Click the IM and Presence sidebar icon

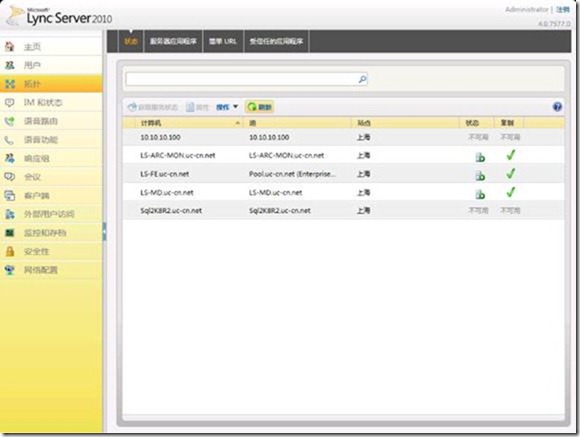pyautogui.click(x=10, y=102)
